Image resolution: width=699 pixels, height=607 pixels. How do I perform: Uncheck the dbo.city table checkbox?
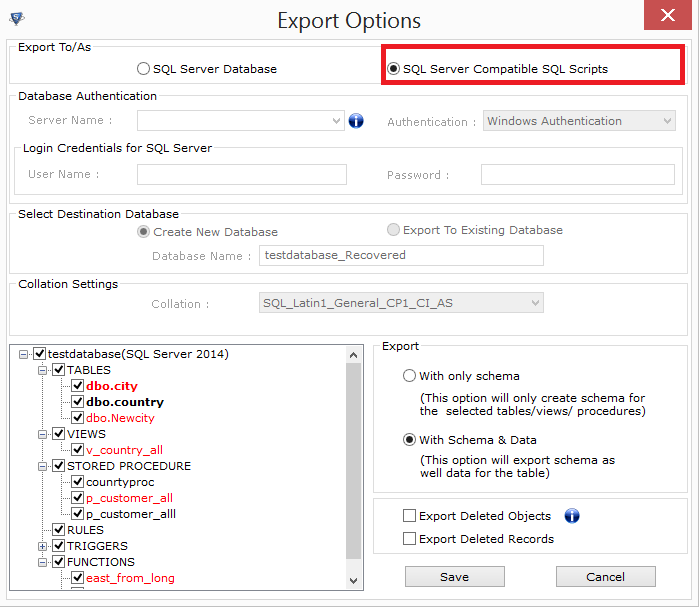(x=77, y=386)
